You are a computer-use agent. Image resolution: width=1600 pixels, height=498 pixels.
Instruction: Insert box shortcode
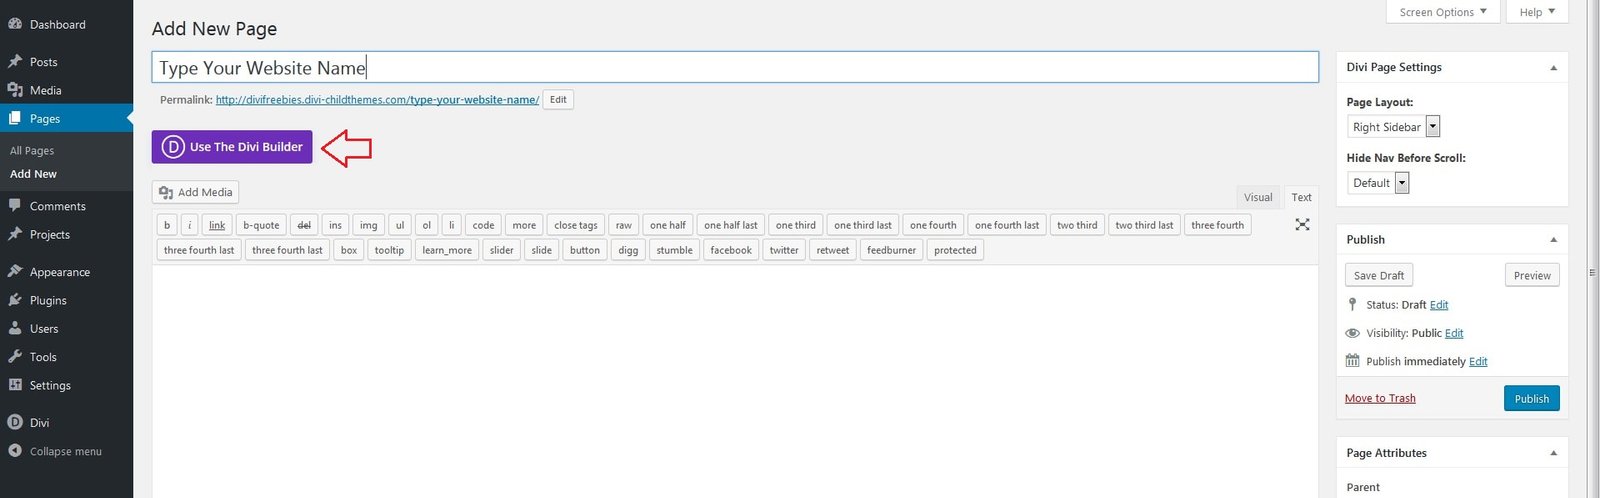(x=349, y=250)
